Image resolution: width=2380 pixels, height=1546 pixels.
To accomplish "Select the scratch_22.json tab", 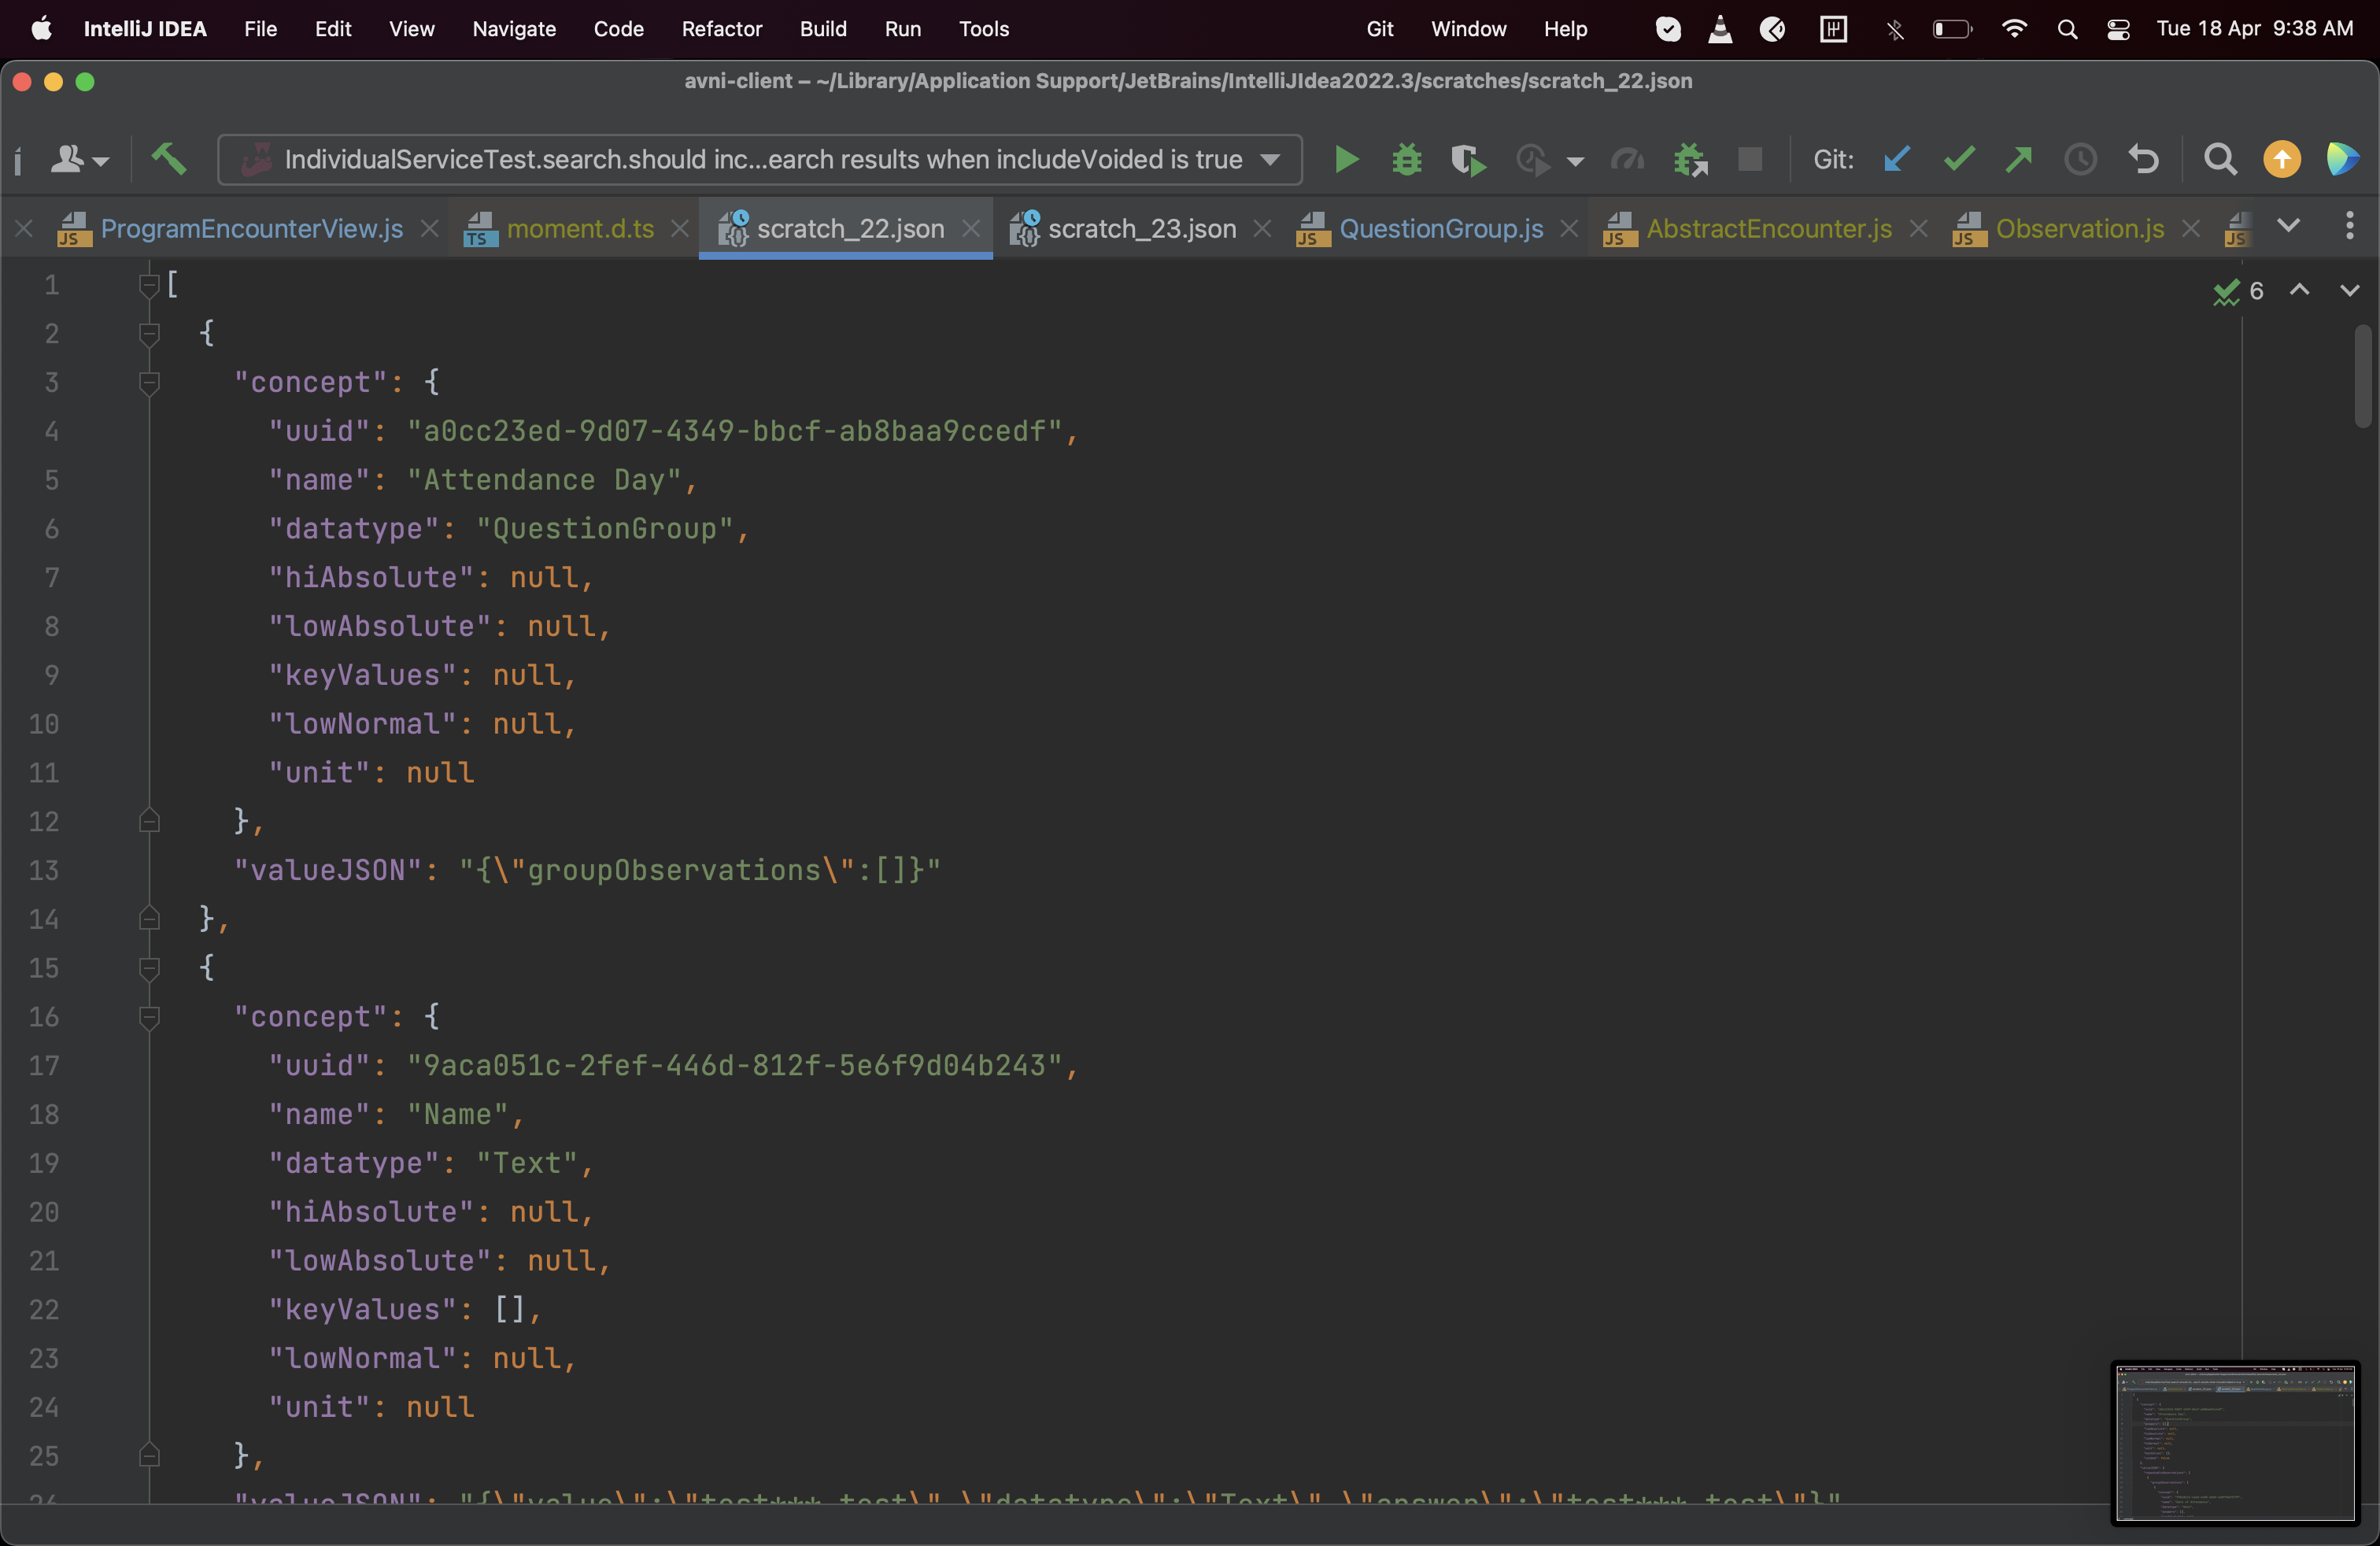I will point(850,229).
